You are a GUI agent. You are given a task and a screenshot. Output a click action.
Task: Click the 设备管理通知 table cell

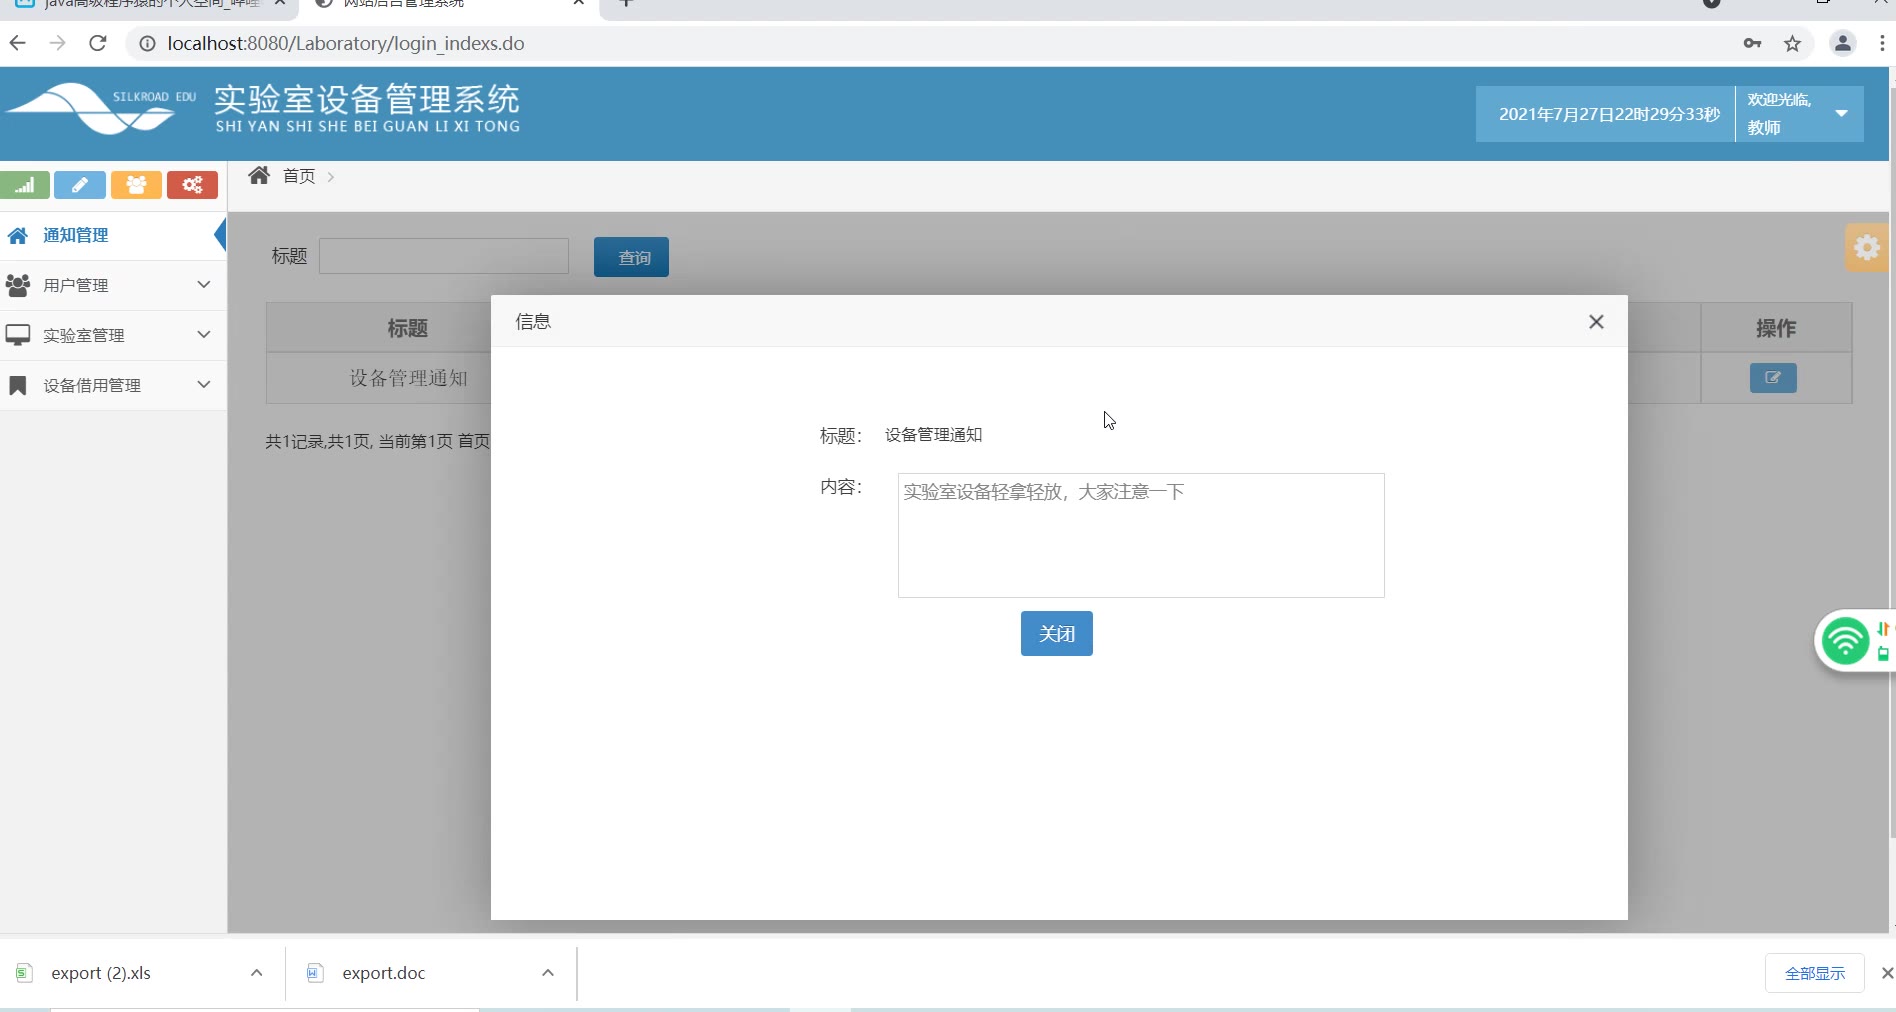tap(408, 378)
